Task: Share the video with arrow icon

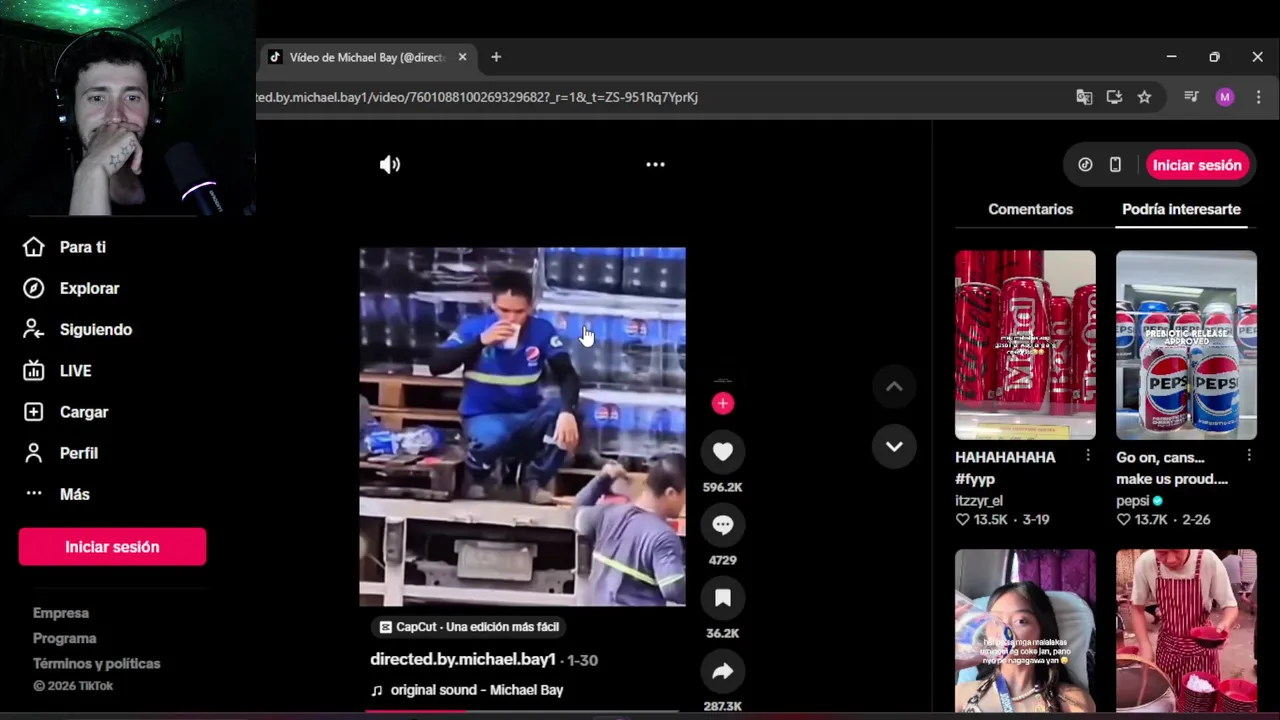Action: coord(723,671)
